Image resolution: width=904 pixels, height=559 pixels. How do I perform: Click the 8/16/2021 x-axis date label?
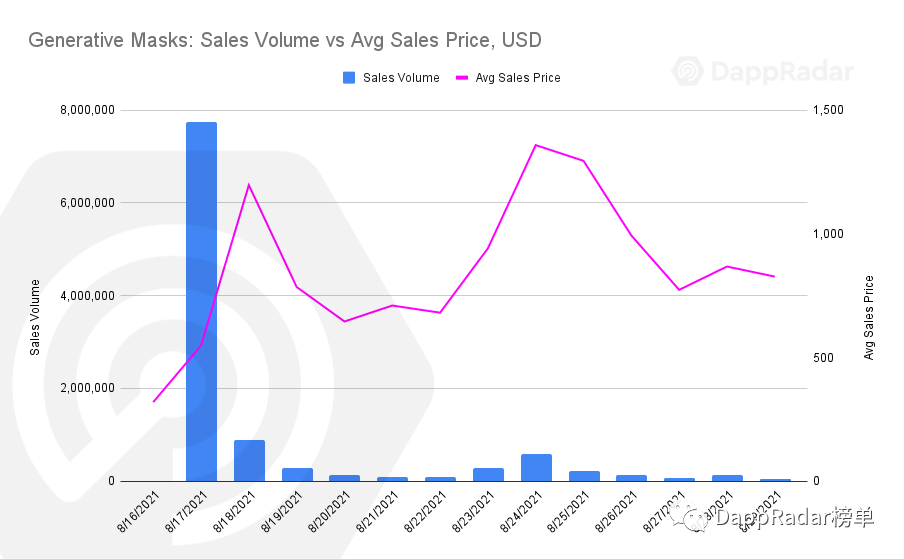pos(137,511)
